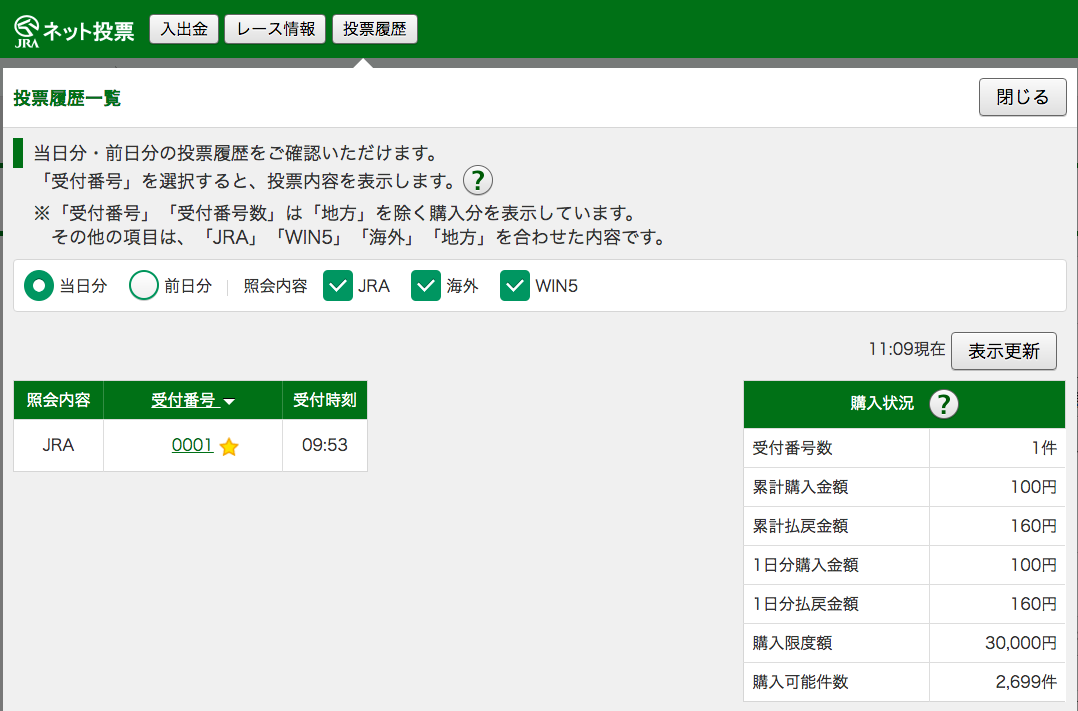The width and height of the screenshot is (1078, 711).
Task: Select 当日分 radio button
Action: (38, 286)
